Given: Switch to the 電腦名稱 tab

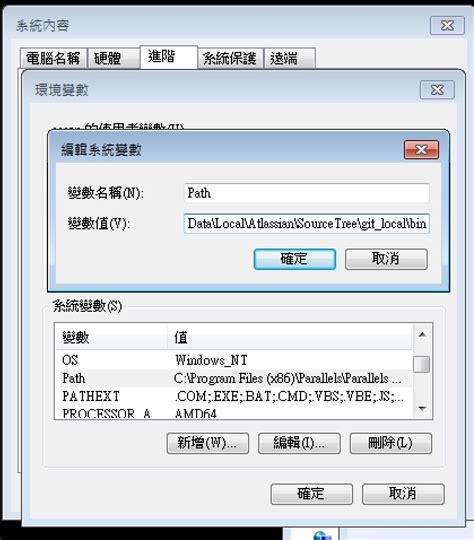Looking at the screenshot, I should [x=53, y=58].
